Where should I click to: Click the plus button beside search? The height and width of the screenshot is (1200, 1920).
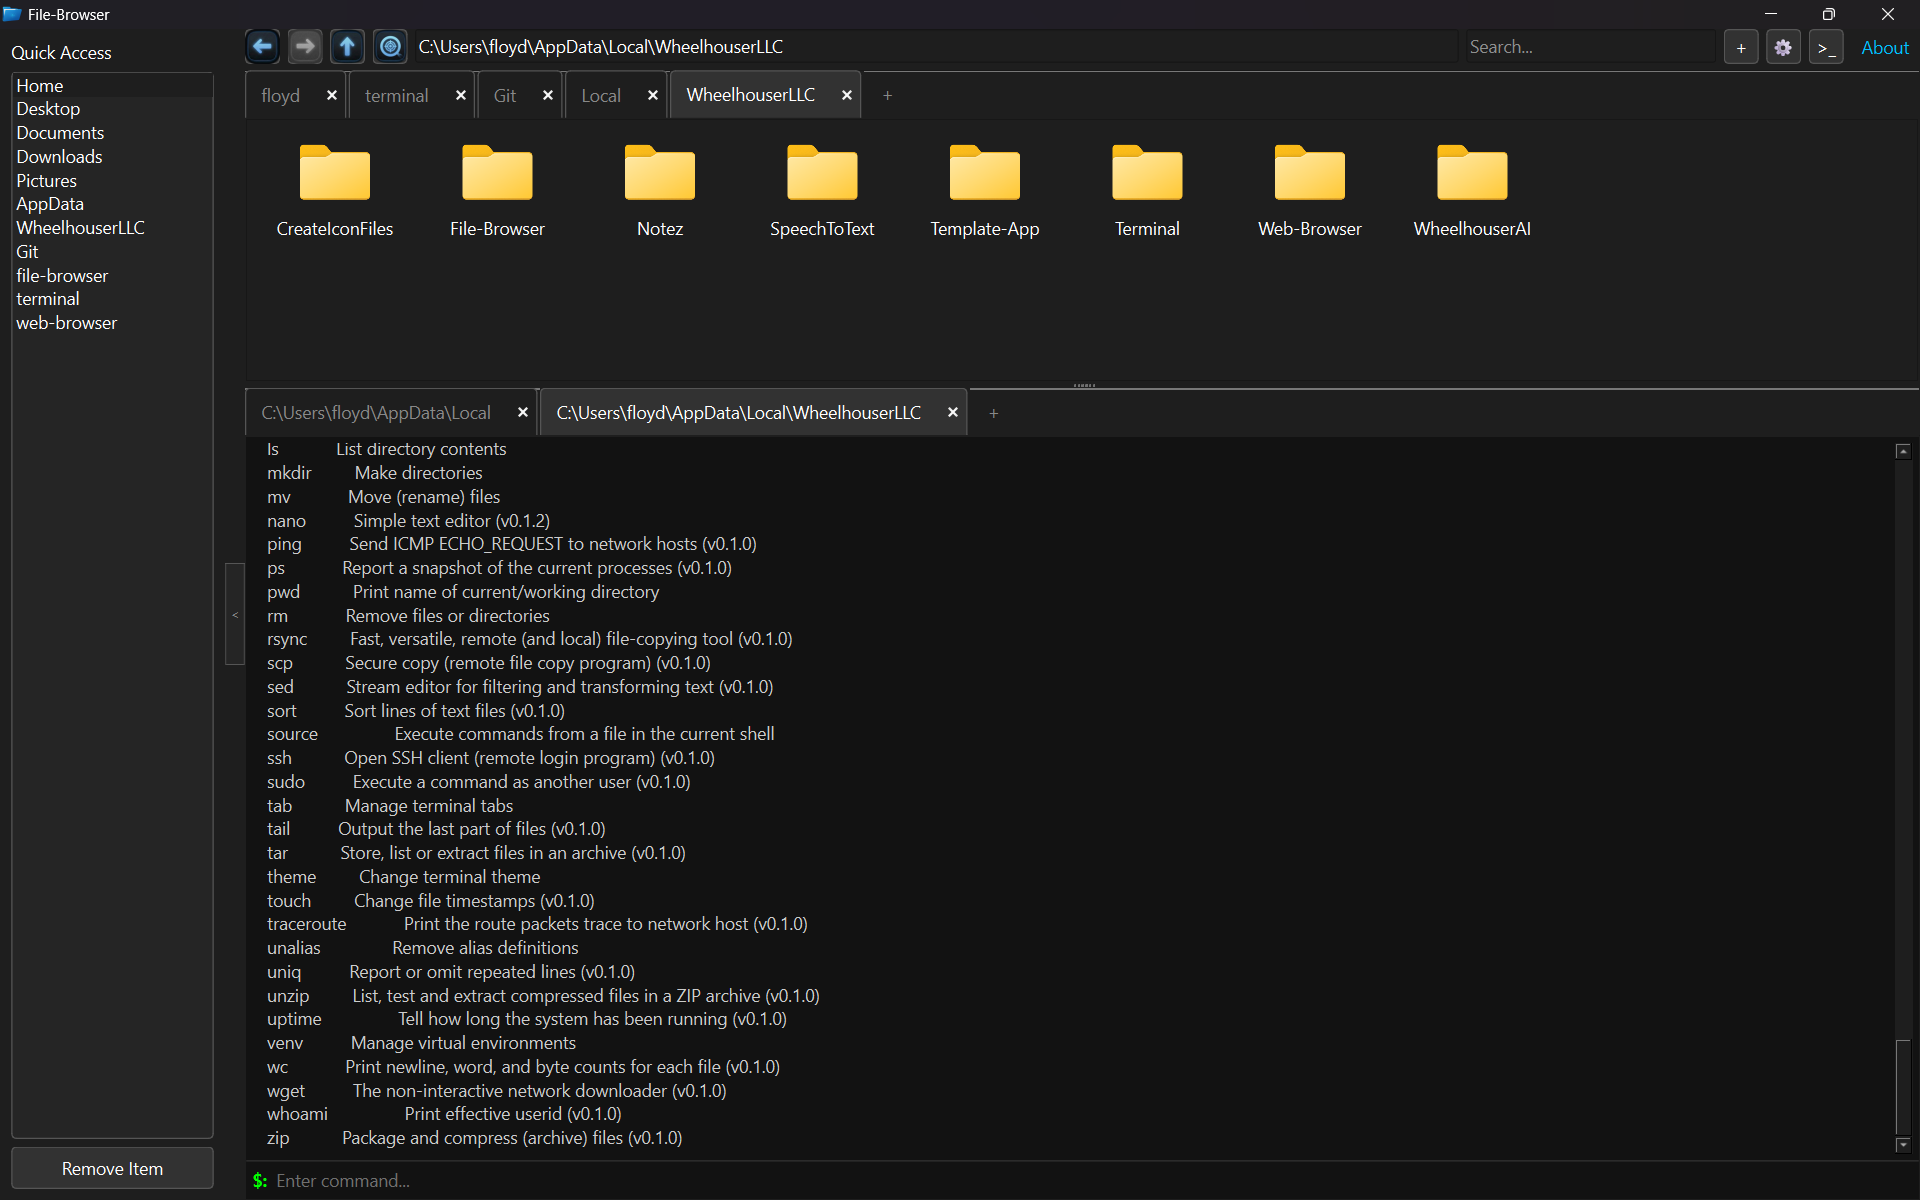pyautogui.click(x=1741, y=47)
